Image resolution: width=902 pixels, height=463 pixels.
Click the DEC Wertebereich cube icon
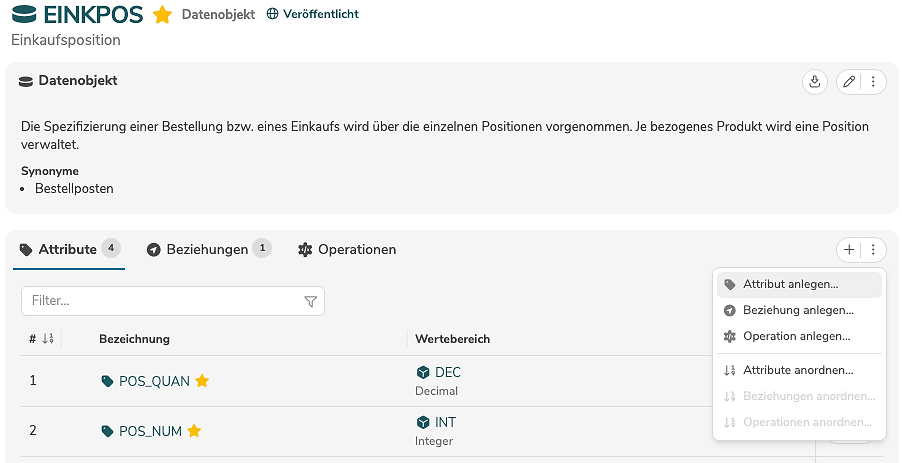click(x=422, y=373)
